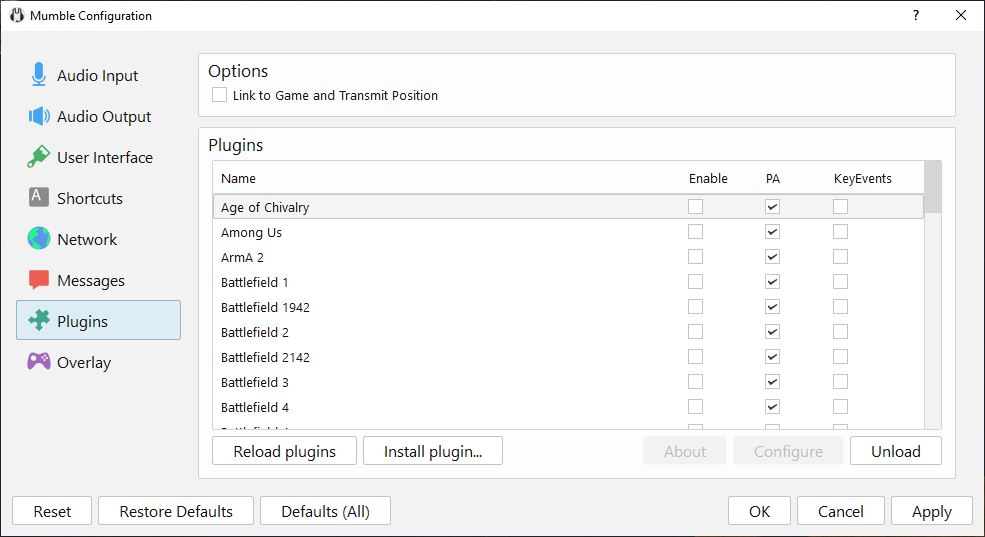Click the KeyEvents column header
The width and height of the screenshot is (985, 537).
[863, 178]
